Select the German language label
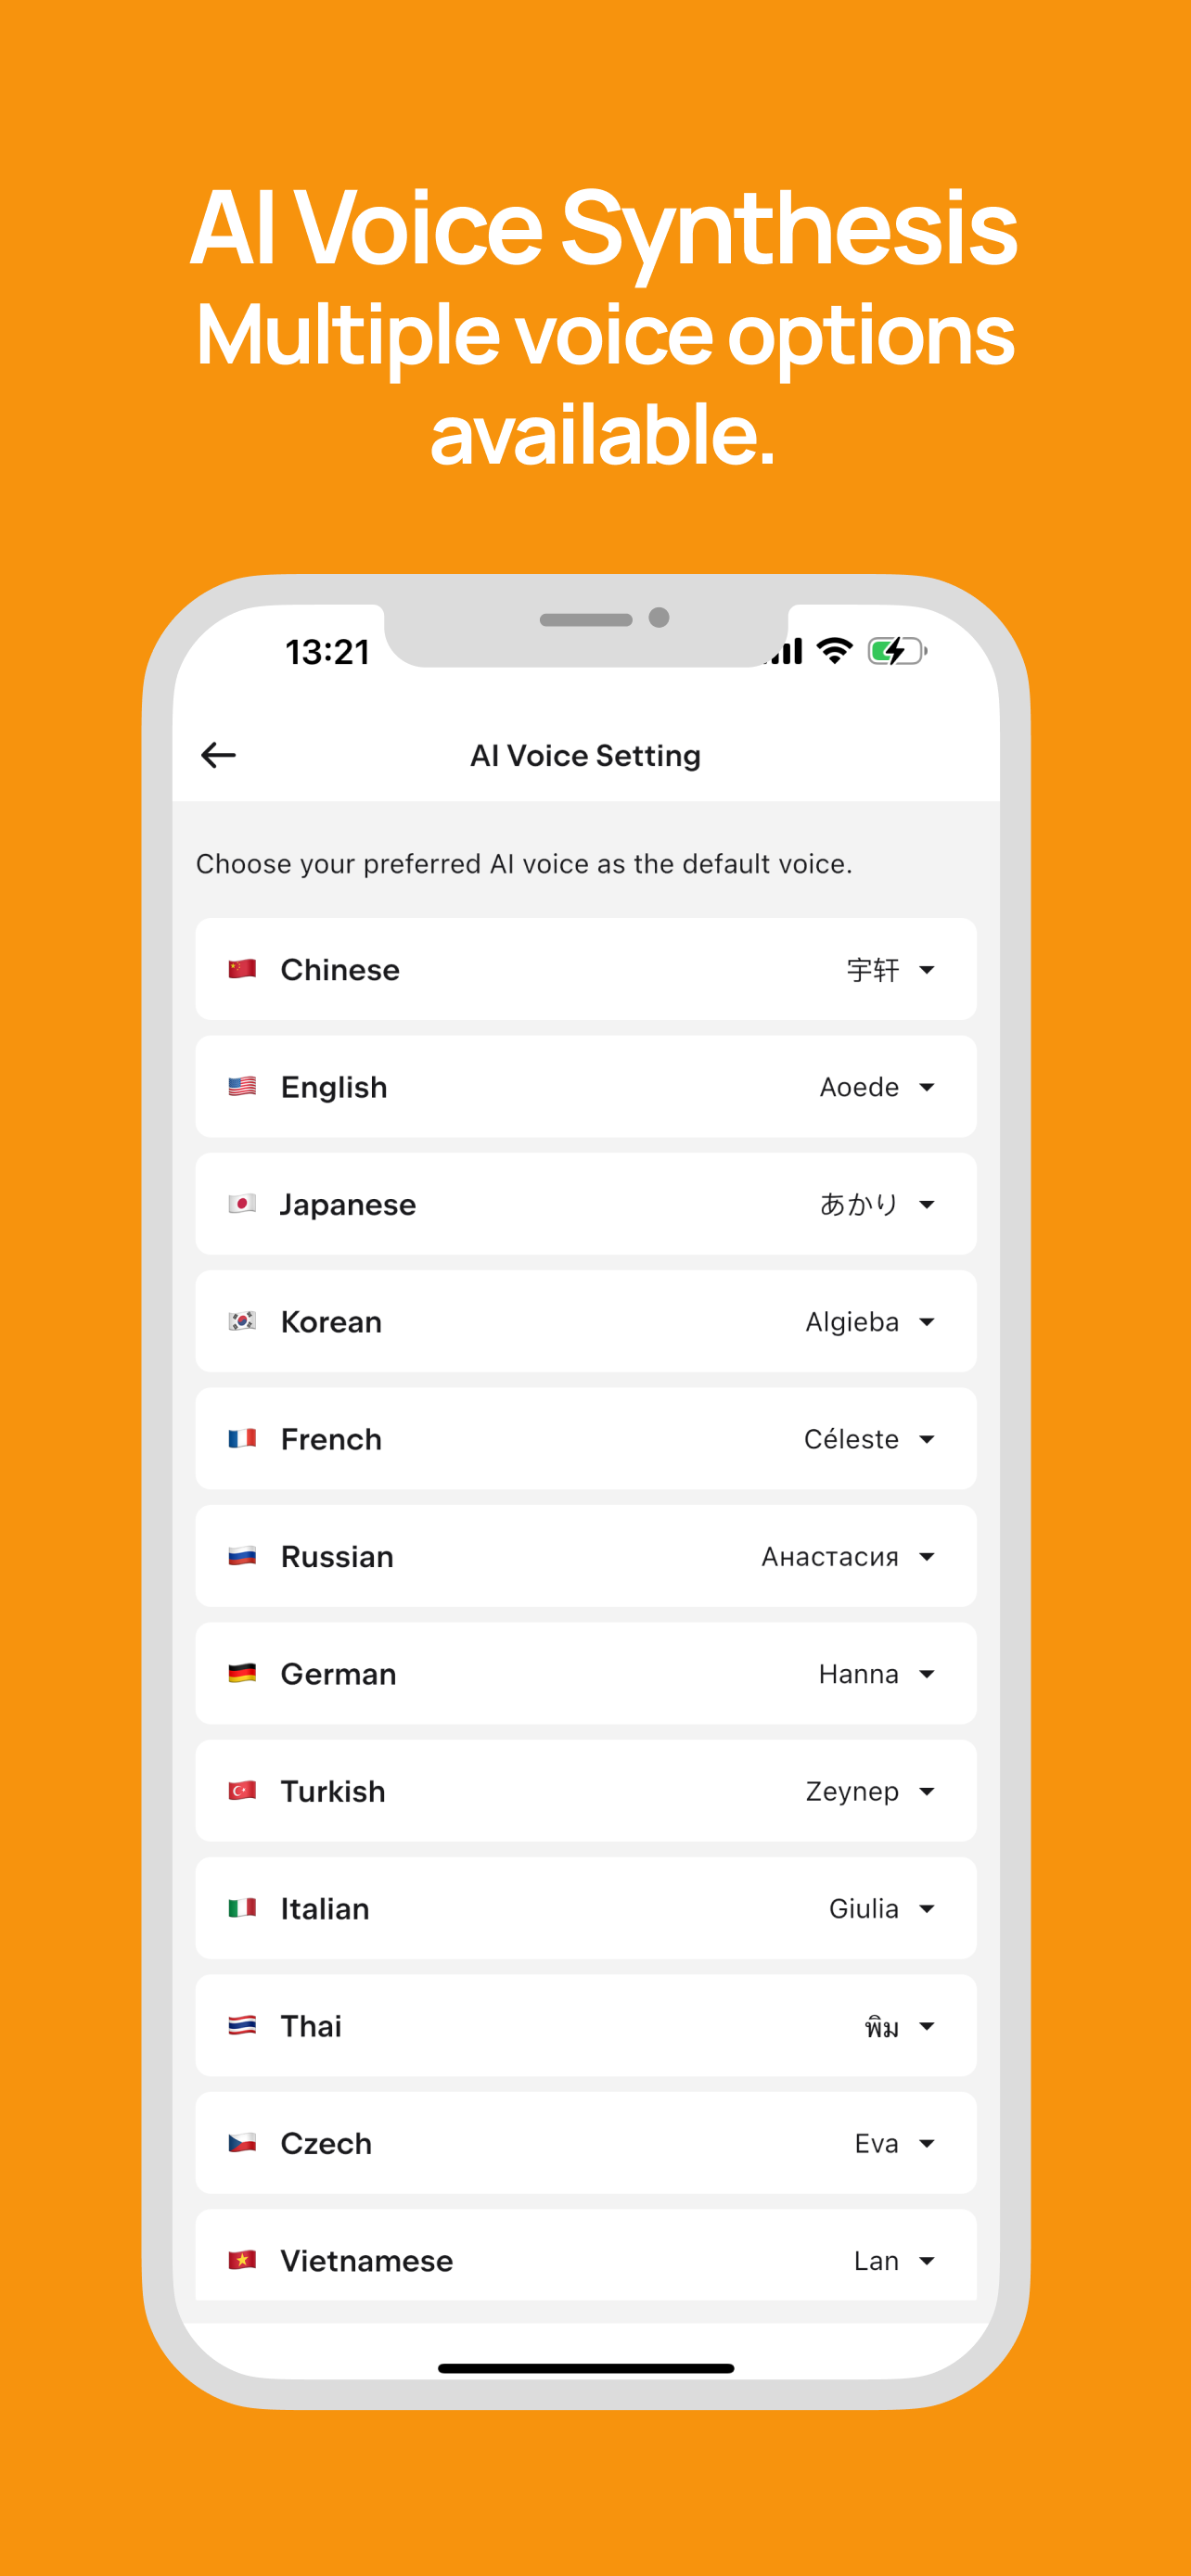The height and width of the screenshot is (2576, 1191). 338,1674
